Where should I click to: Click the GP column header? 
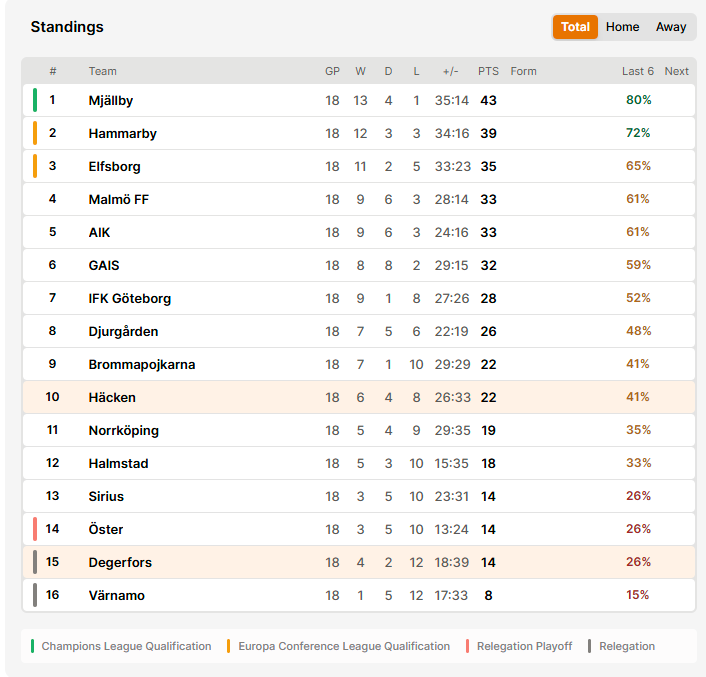(332, 71)
